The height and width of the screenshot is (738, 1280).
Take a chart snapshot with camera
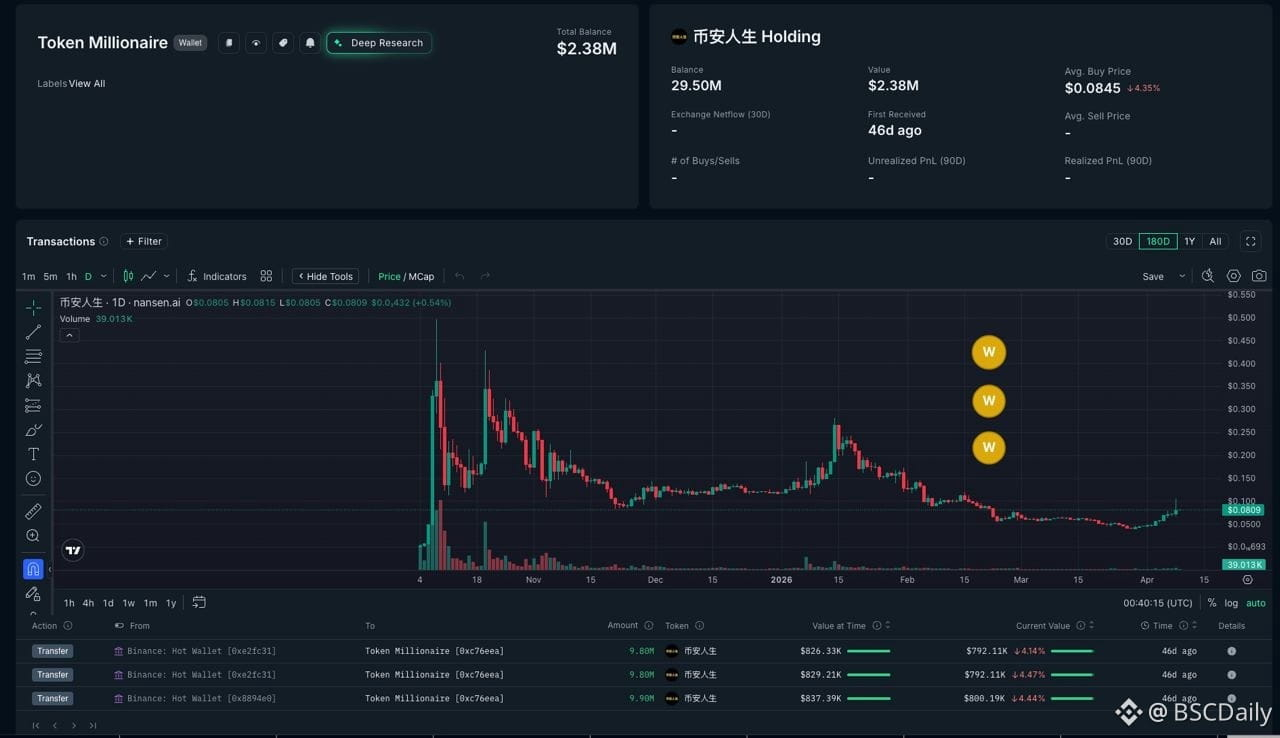pos(1259,276)
